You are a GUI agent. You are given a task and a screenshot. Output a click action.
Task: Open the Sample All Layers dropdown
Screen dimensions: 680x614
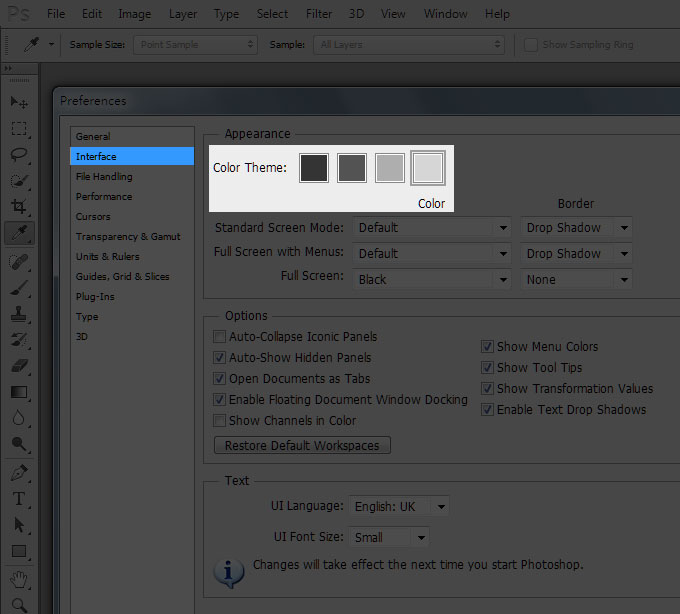click(x=409, y=45)
